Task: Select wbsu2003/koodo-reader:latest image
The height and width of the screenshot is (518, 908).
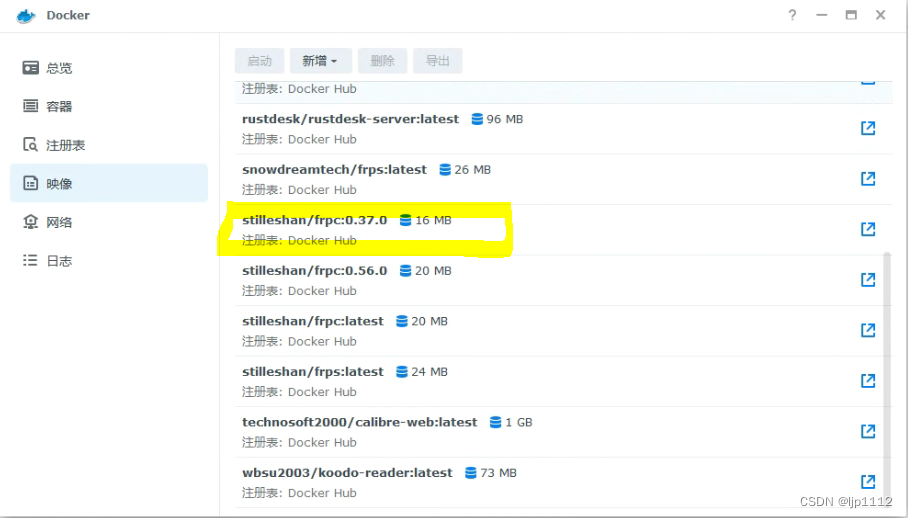Action: 563,483
